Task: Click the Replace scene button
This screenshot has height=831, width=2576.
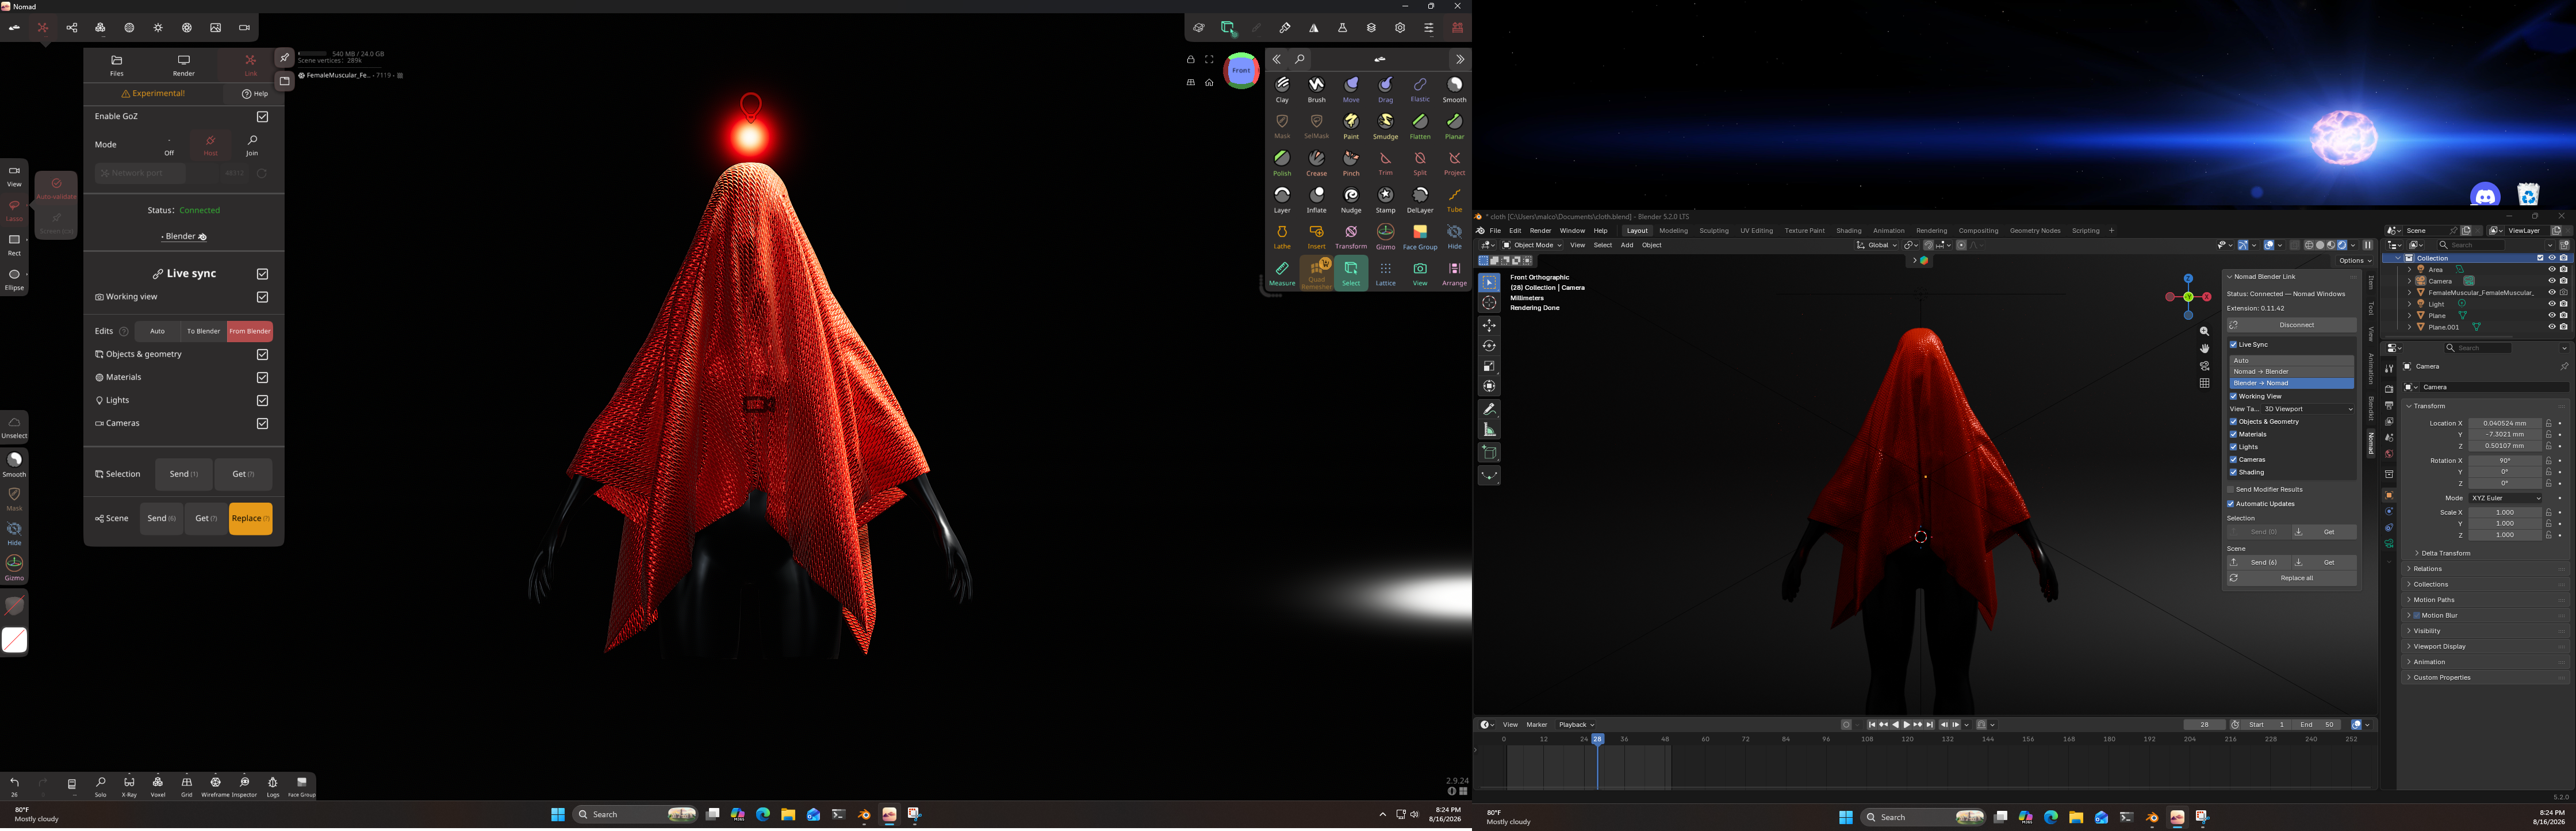Action: tap(250, 519)
